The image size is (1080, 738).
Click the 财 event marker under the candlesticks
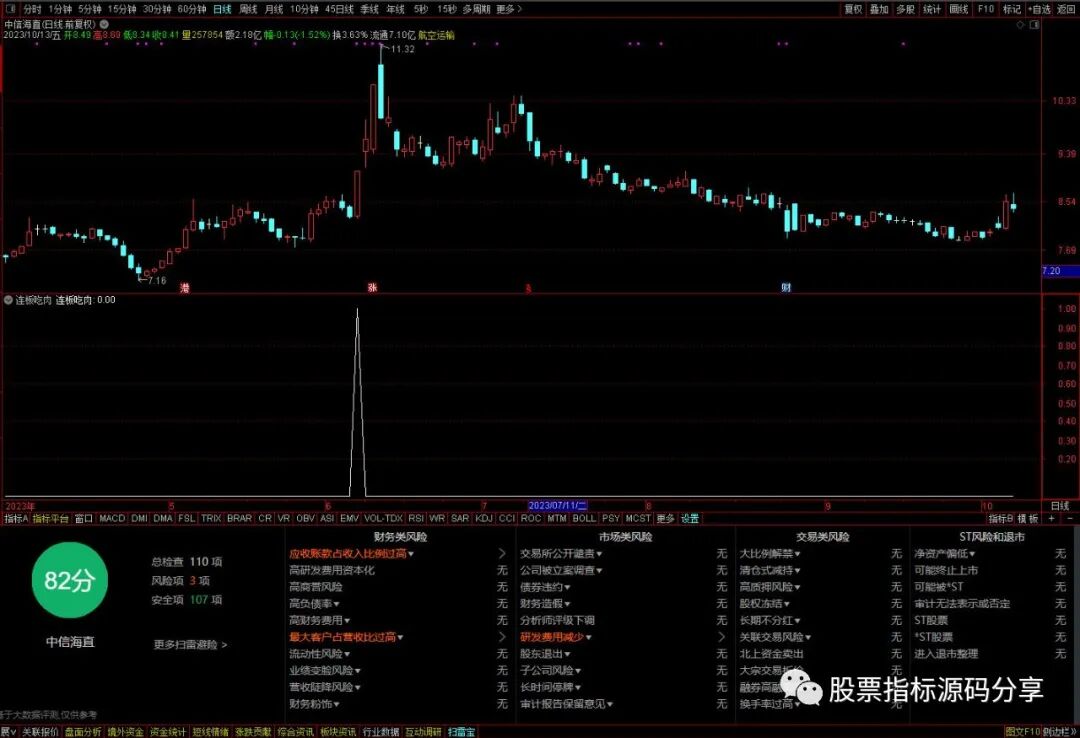coord(786,287)
